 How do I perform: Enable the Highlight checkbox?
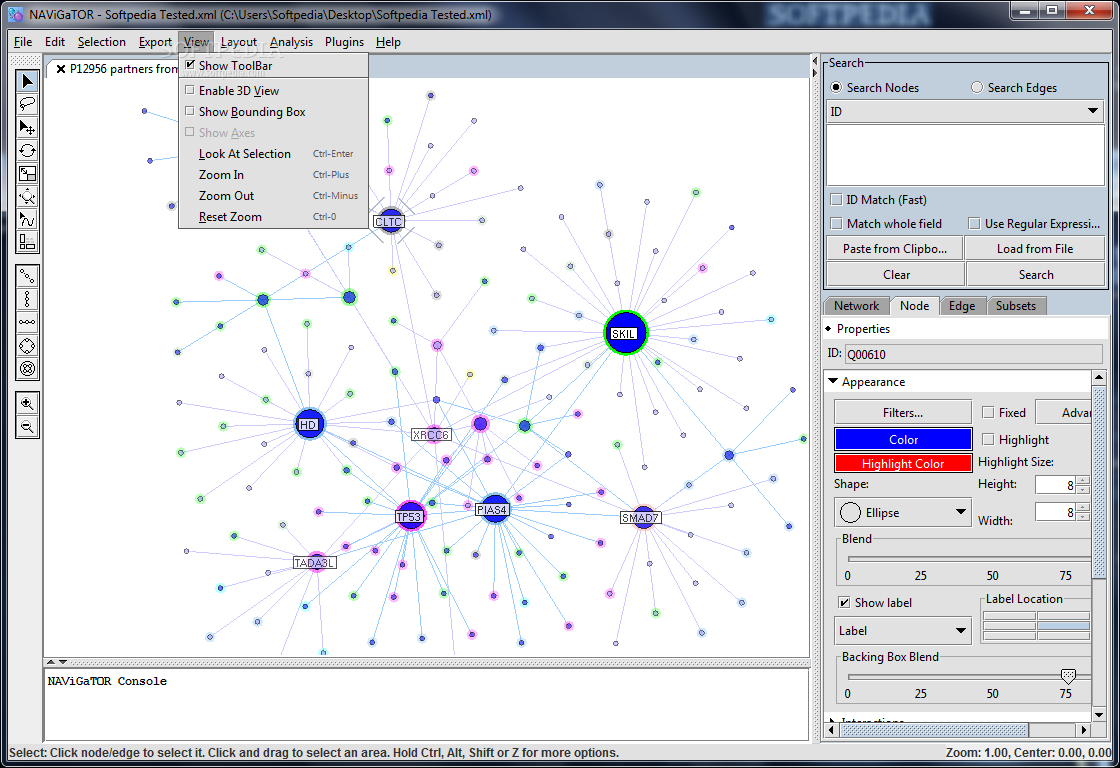point(988,439)
